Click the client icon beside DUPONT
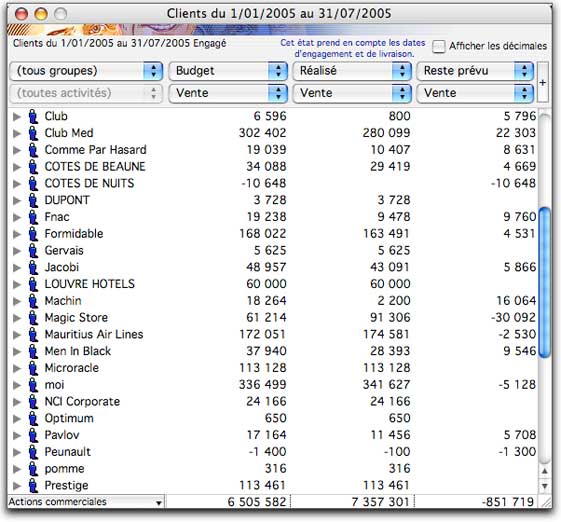561x522 pixels. click(x=33, y=200)
